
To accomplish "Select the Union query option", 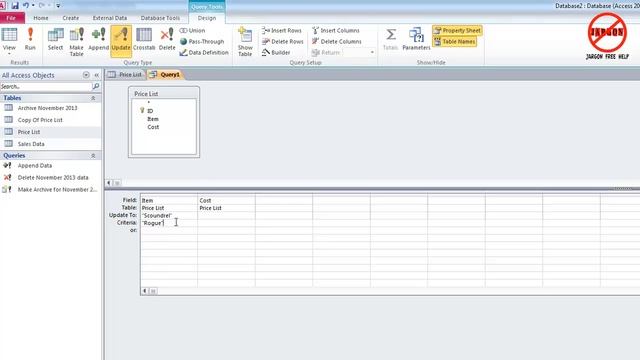I will [192, 31].
